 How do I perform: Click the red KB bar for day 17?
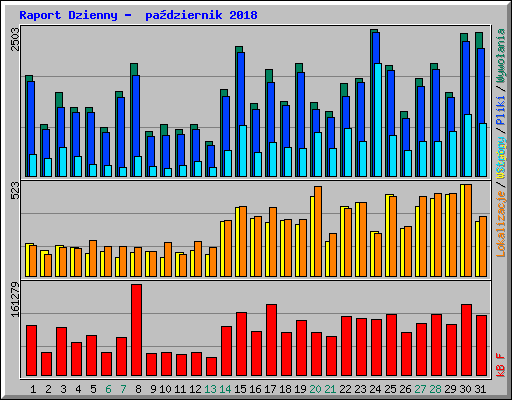coord(271,340)
